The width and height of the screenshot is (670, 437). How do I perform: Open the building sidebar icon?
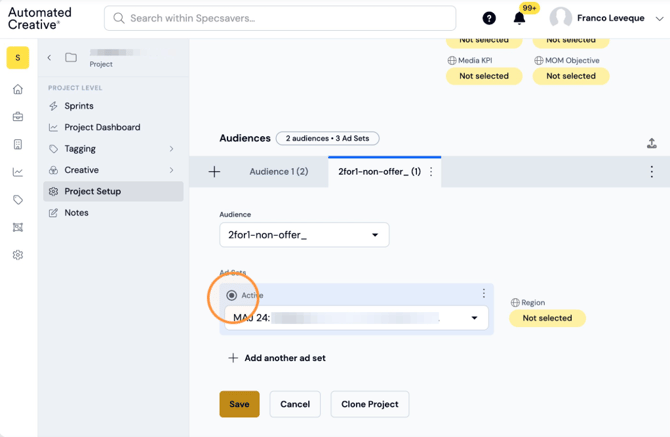18,144
